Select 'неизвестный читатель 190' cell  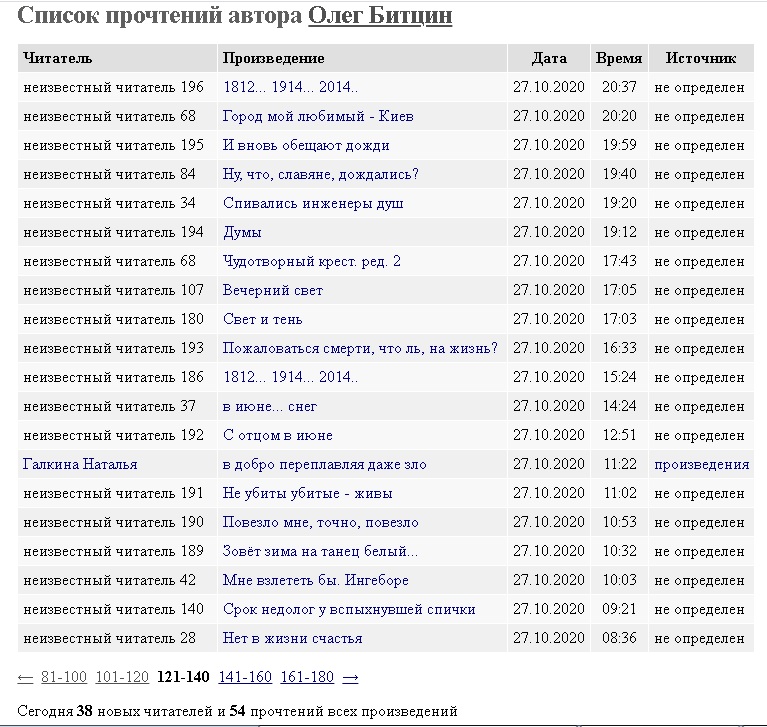pyautogui.click(x=117, y=523)
